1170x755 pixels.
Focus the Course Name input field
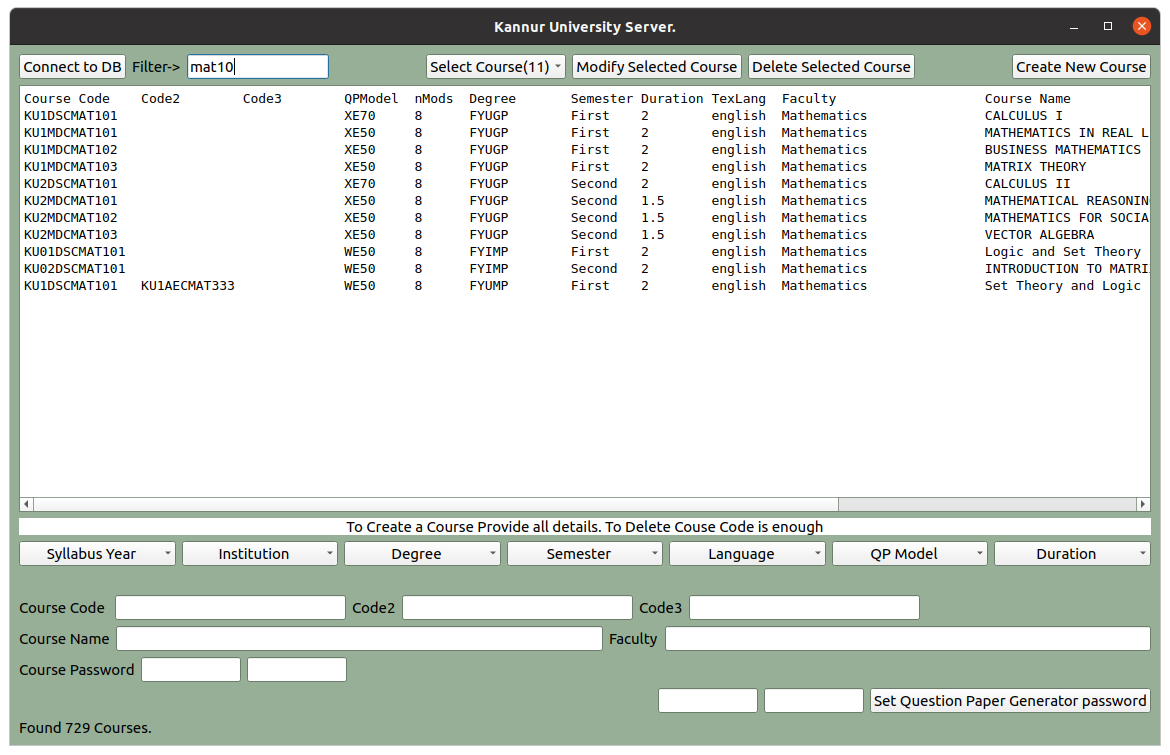click(x=359, y=639)
